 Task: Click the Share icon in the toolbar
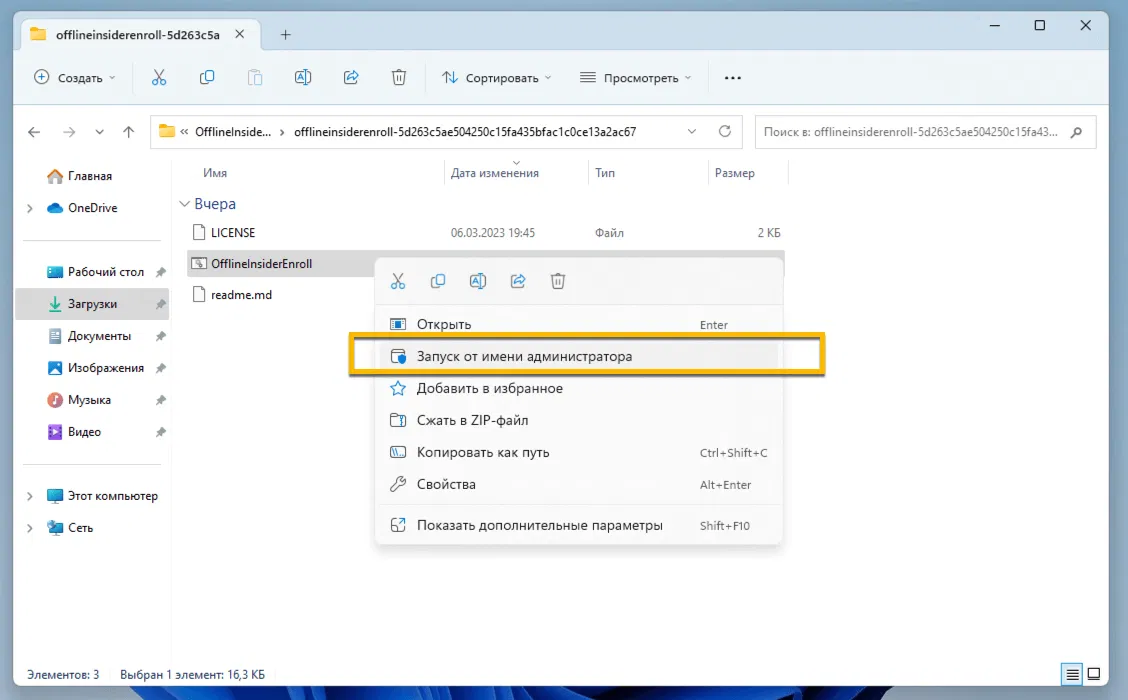[351, 78]
